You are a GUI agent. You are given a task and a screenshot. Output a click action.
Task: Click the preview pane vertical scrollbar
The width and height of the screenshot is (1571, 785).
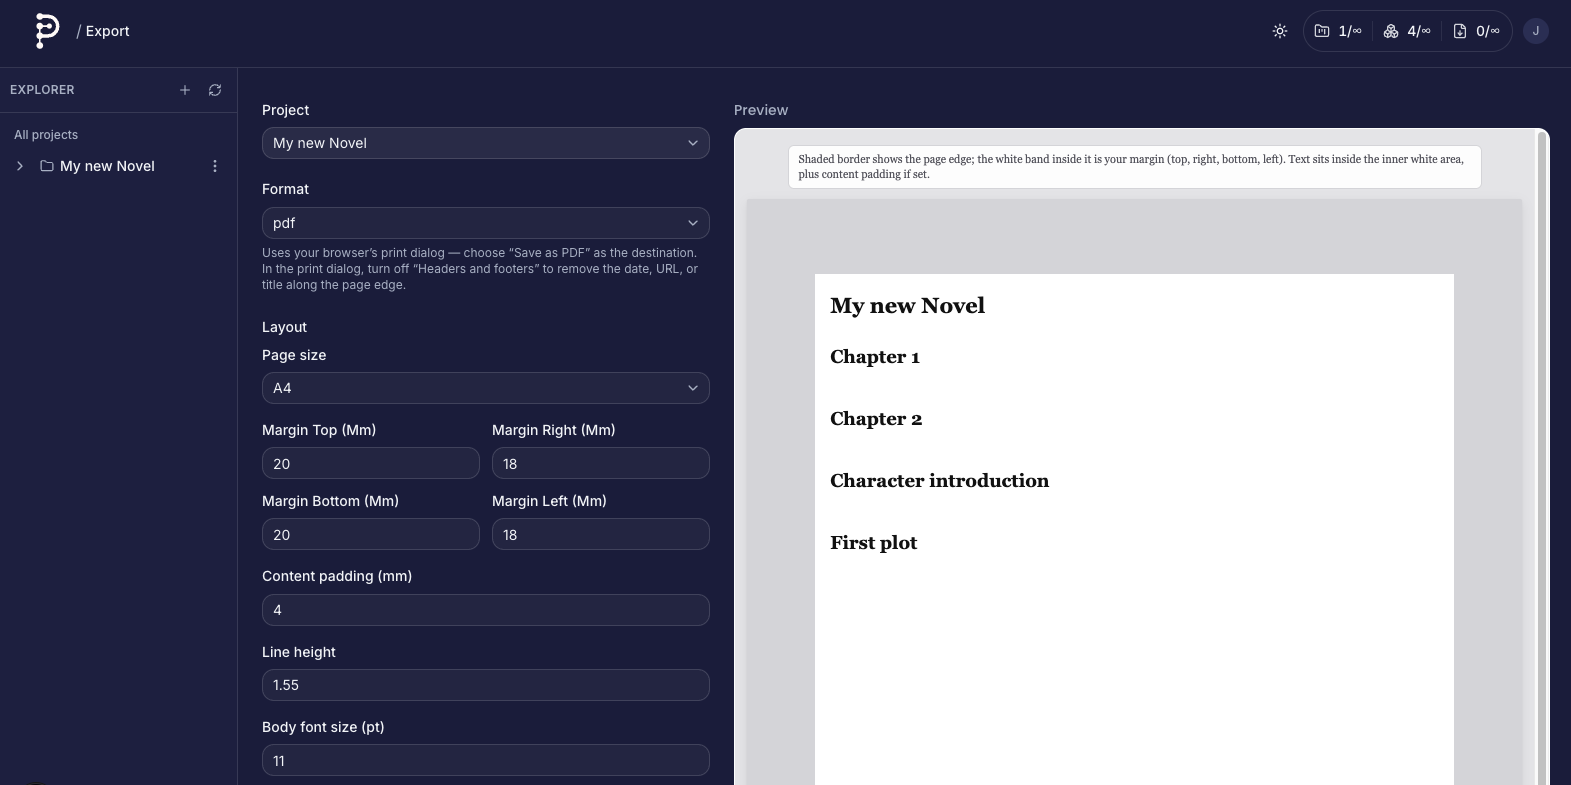[x=1541, y=450]
